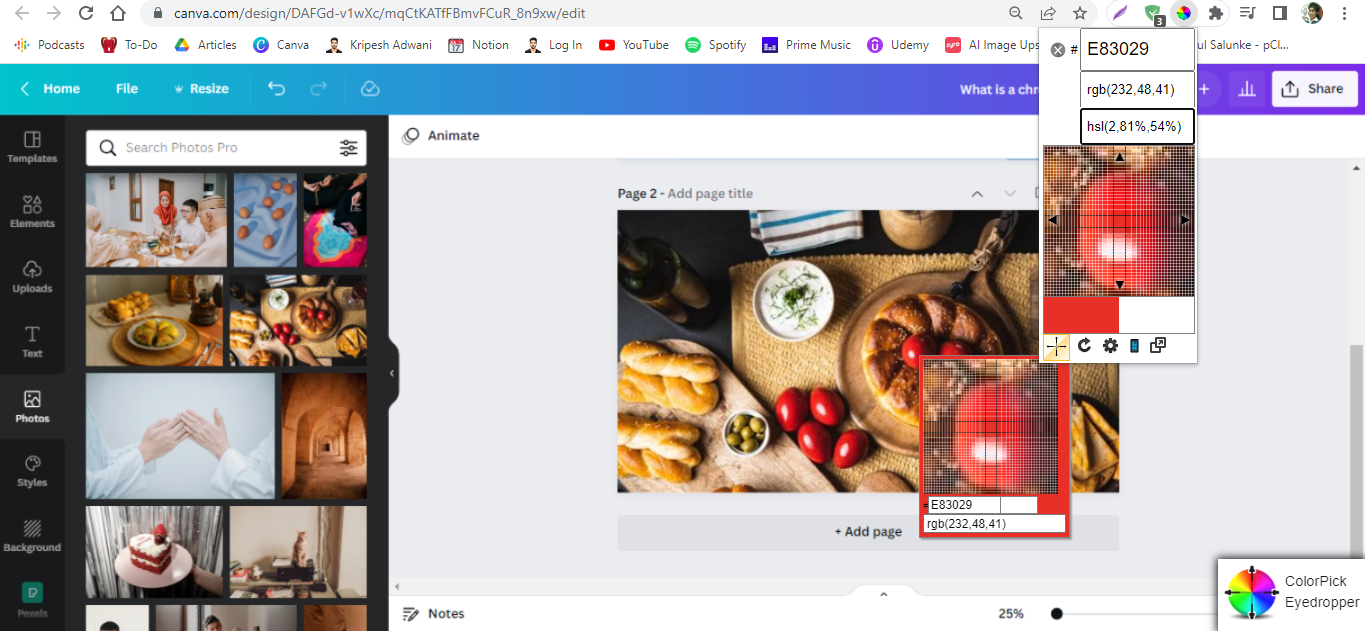The height and width of the screenshot is (631, 1365).
Task: Open the Resize menu
Action: pyautogui.click(x=201, y=89)
